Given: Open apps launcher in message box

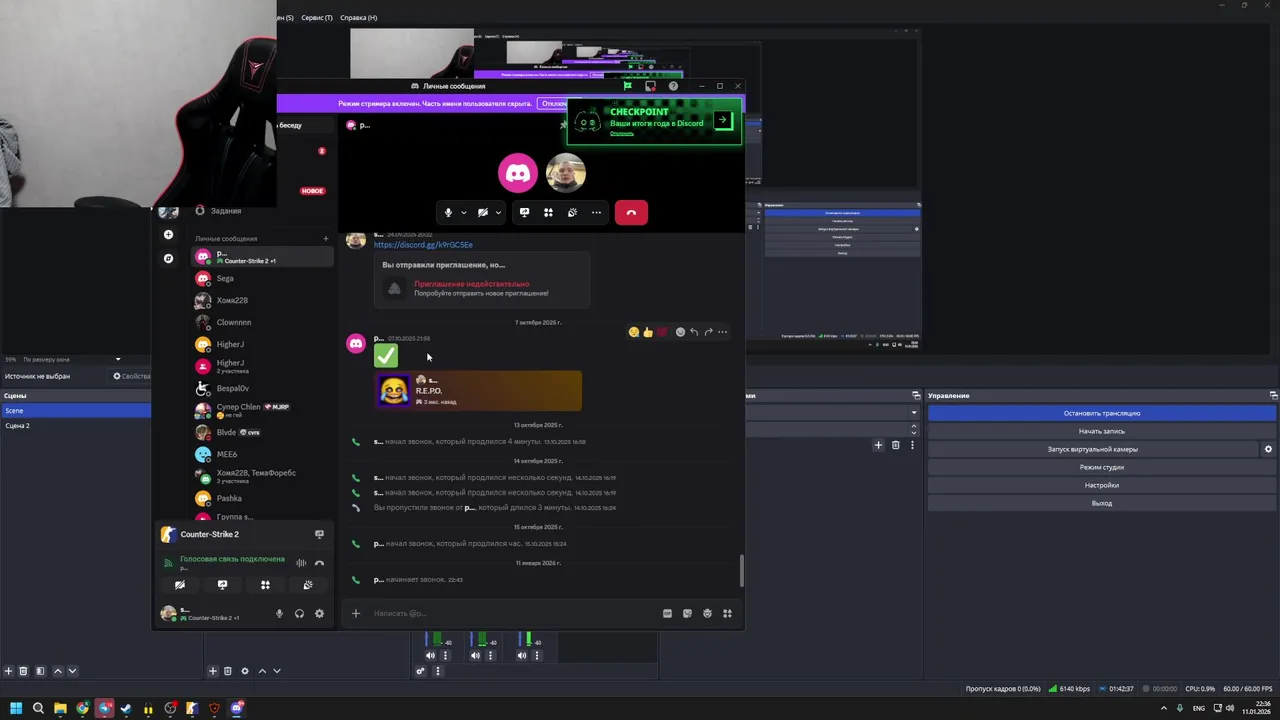Looking at the screenshot, I should coord(727,613).
